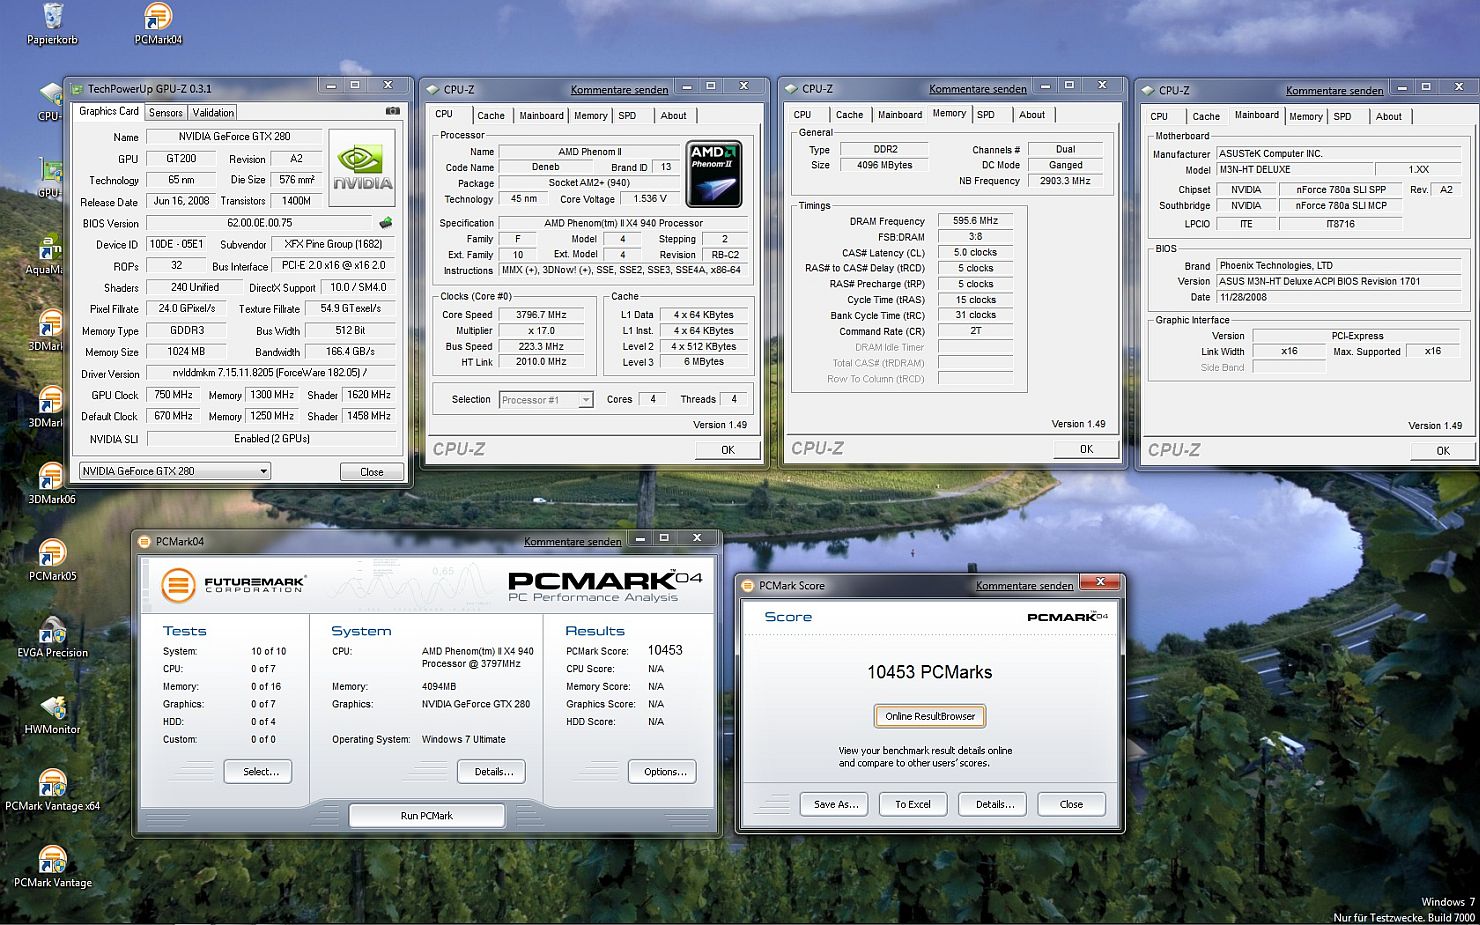
Task: Click OK in the memory CPU-Z window
Action: tap(1086, 450)
